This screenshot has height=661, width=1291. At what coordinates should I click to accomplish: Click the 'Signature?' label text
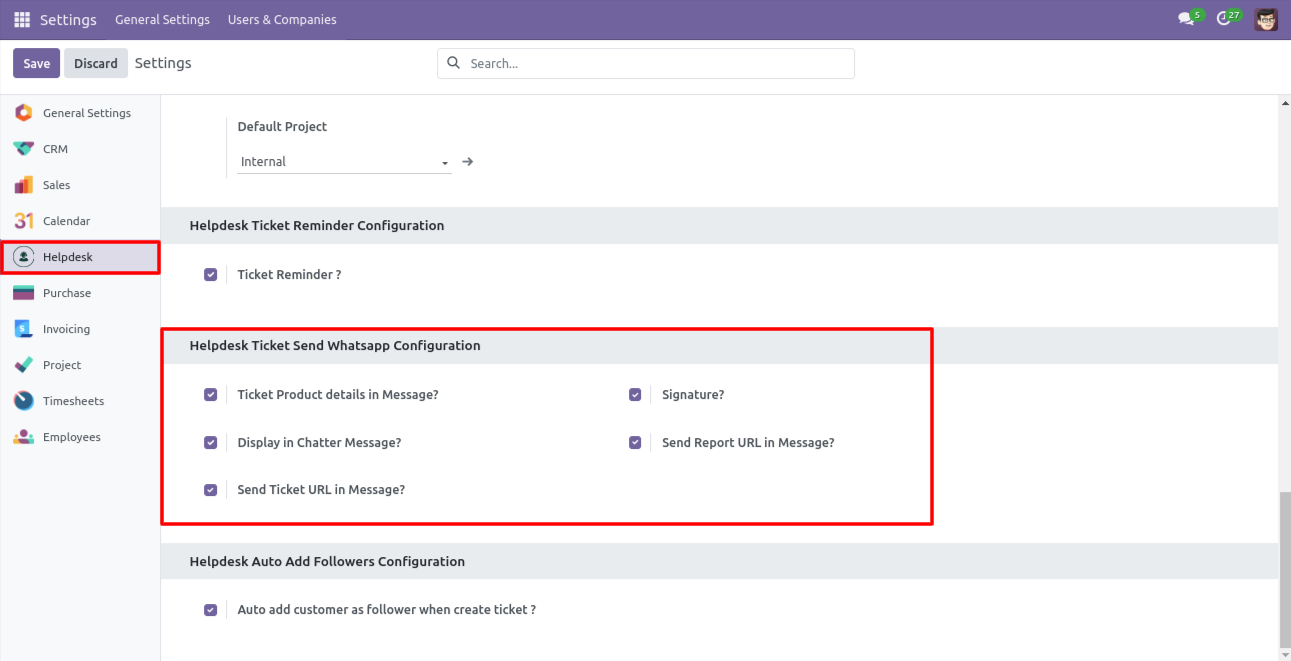[x=693, y=395]
